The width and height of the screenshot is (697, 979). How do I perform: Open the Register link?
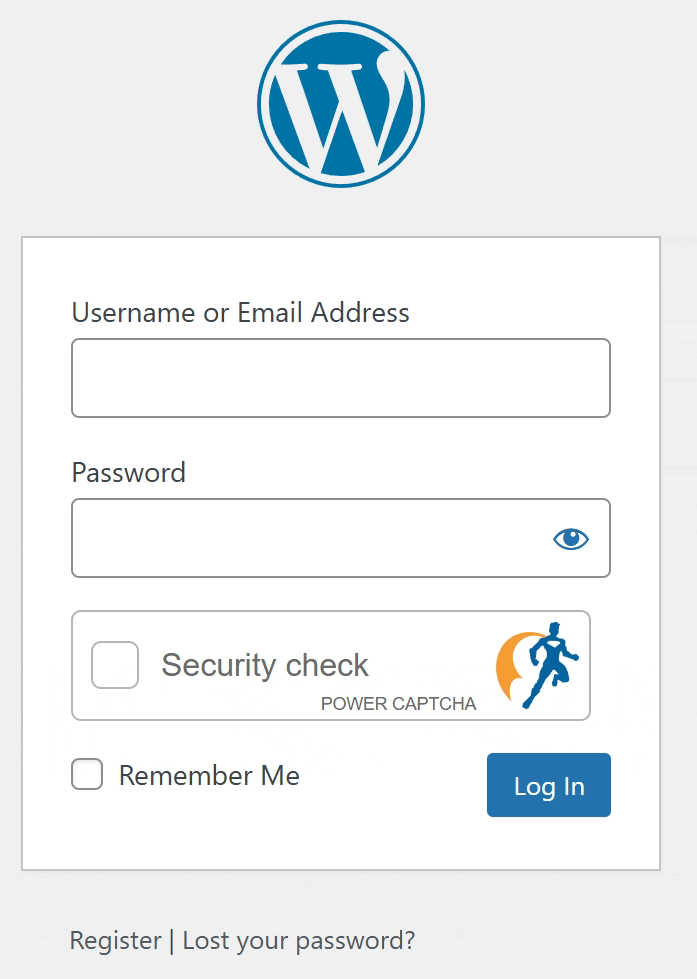point(115,941)
